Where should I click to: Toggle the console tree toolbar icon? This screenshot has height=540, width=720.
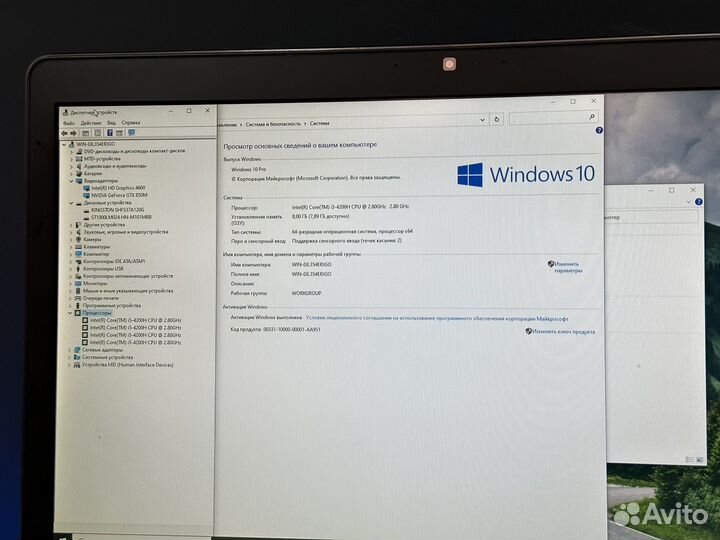[85, 133]
